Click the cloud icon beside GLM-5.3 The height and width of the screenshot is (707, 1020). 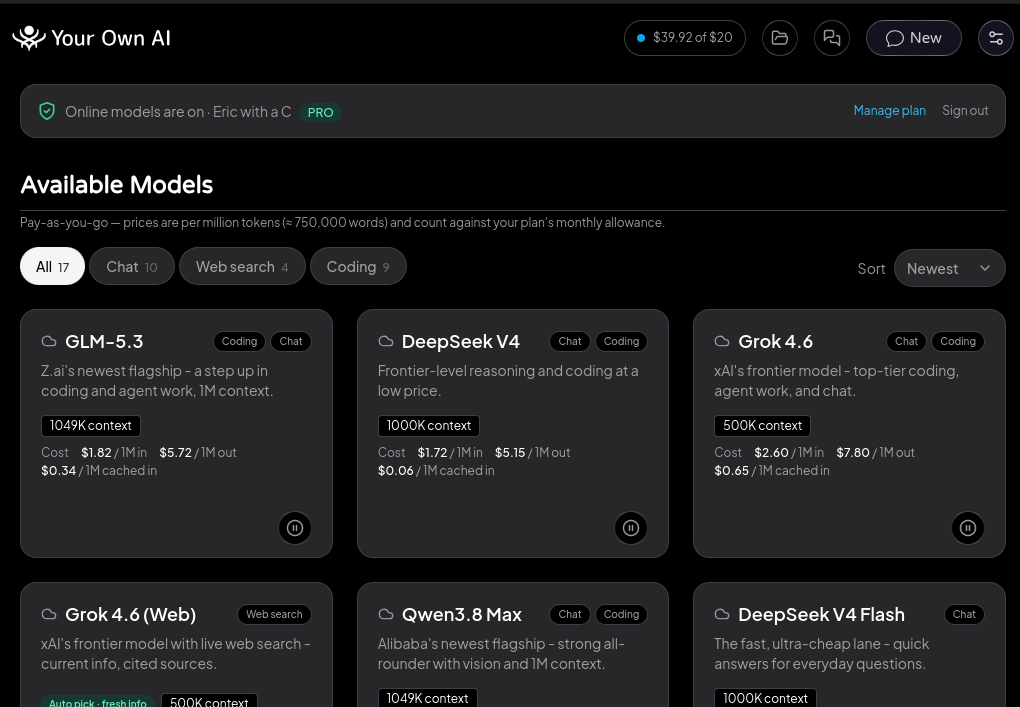coord(49,341)
